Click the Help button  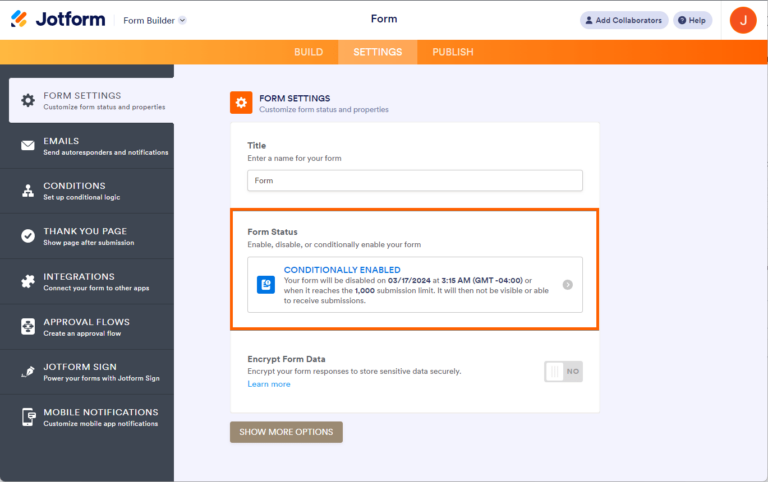pos(692,20)
